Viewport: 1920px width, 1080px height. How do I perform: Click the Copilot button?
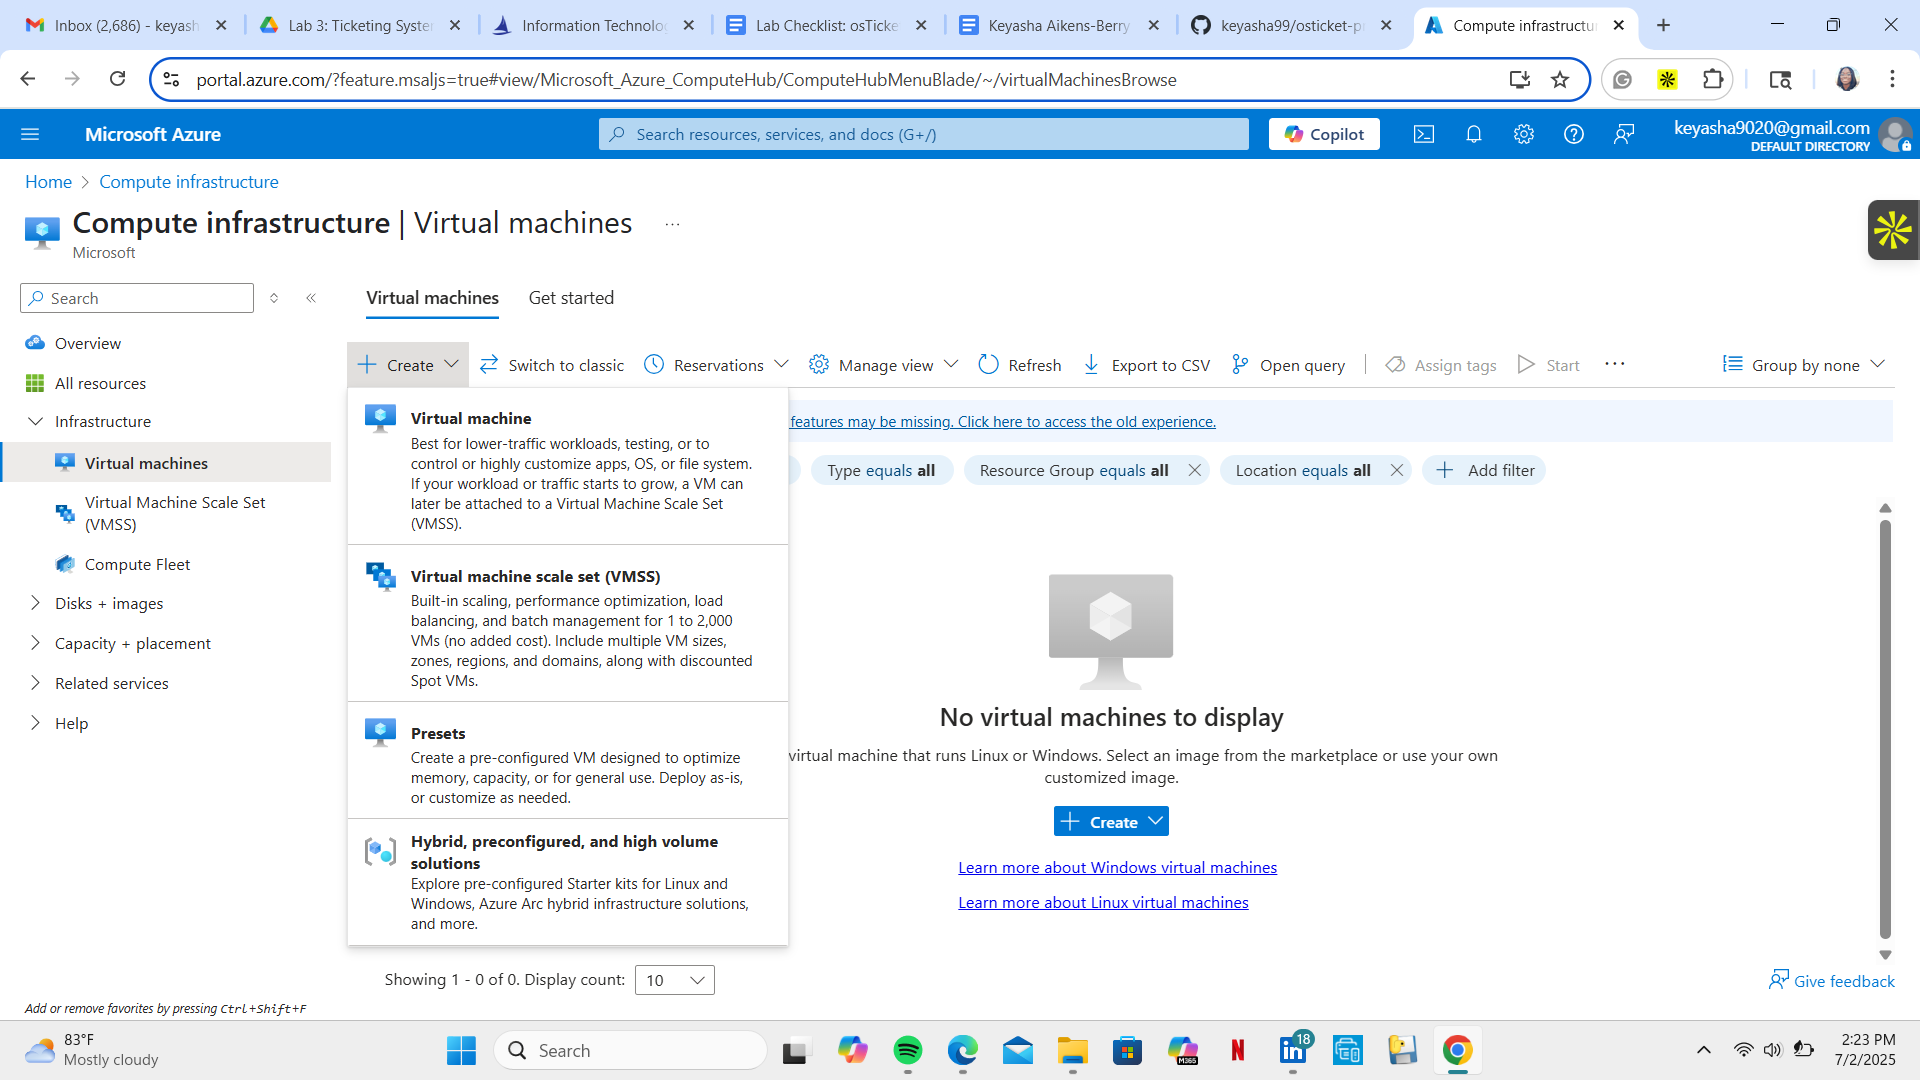coord(1324,134)
